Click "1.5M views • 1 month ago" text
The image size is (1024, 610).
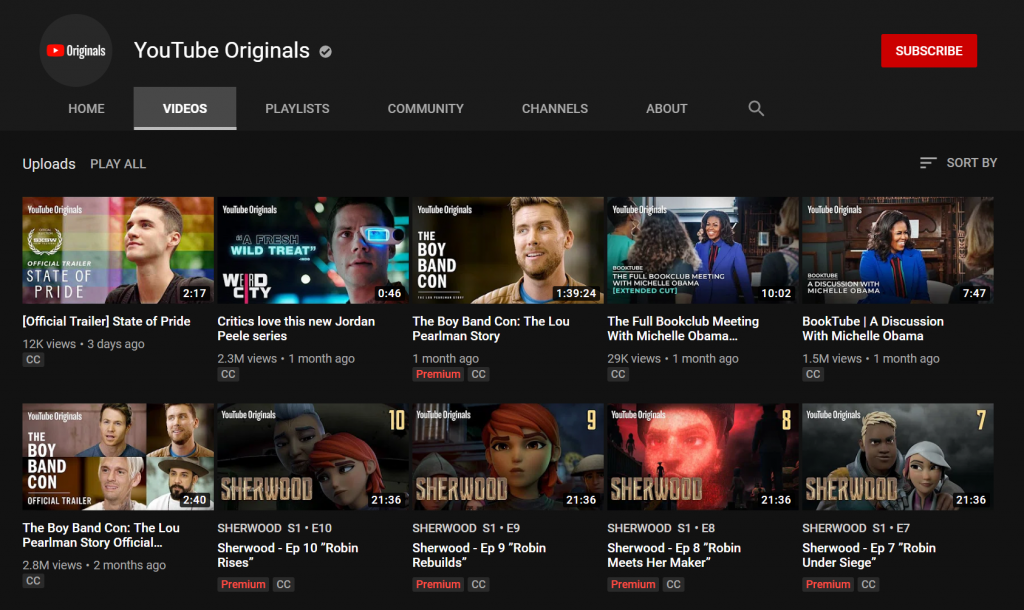tap(871, 359)
